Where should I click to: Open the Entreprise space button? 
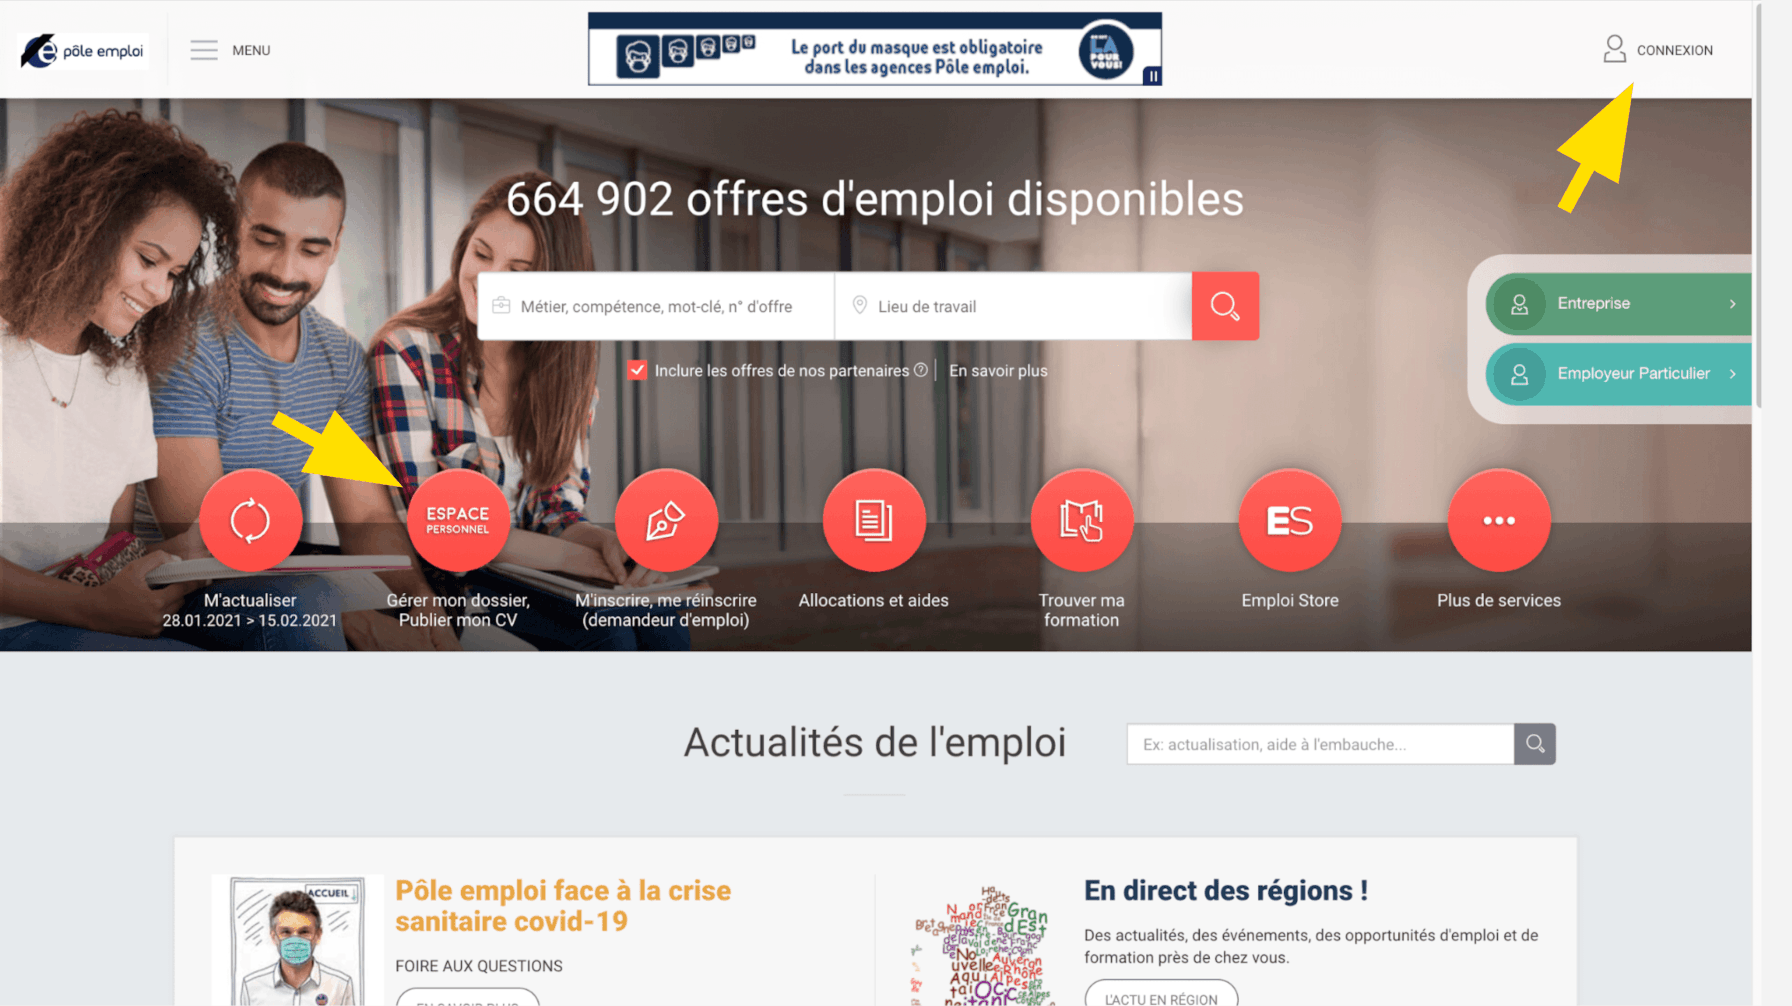(1618, 303)
